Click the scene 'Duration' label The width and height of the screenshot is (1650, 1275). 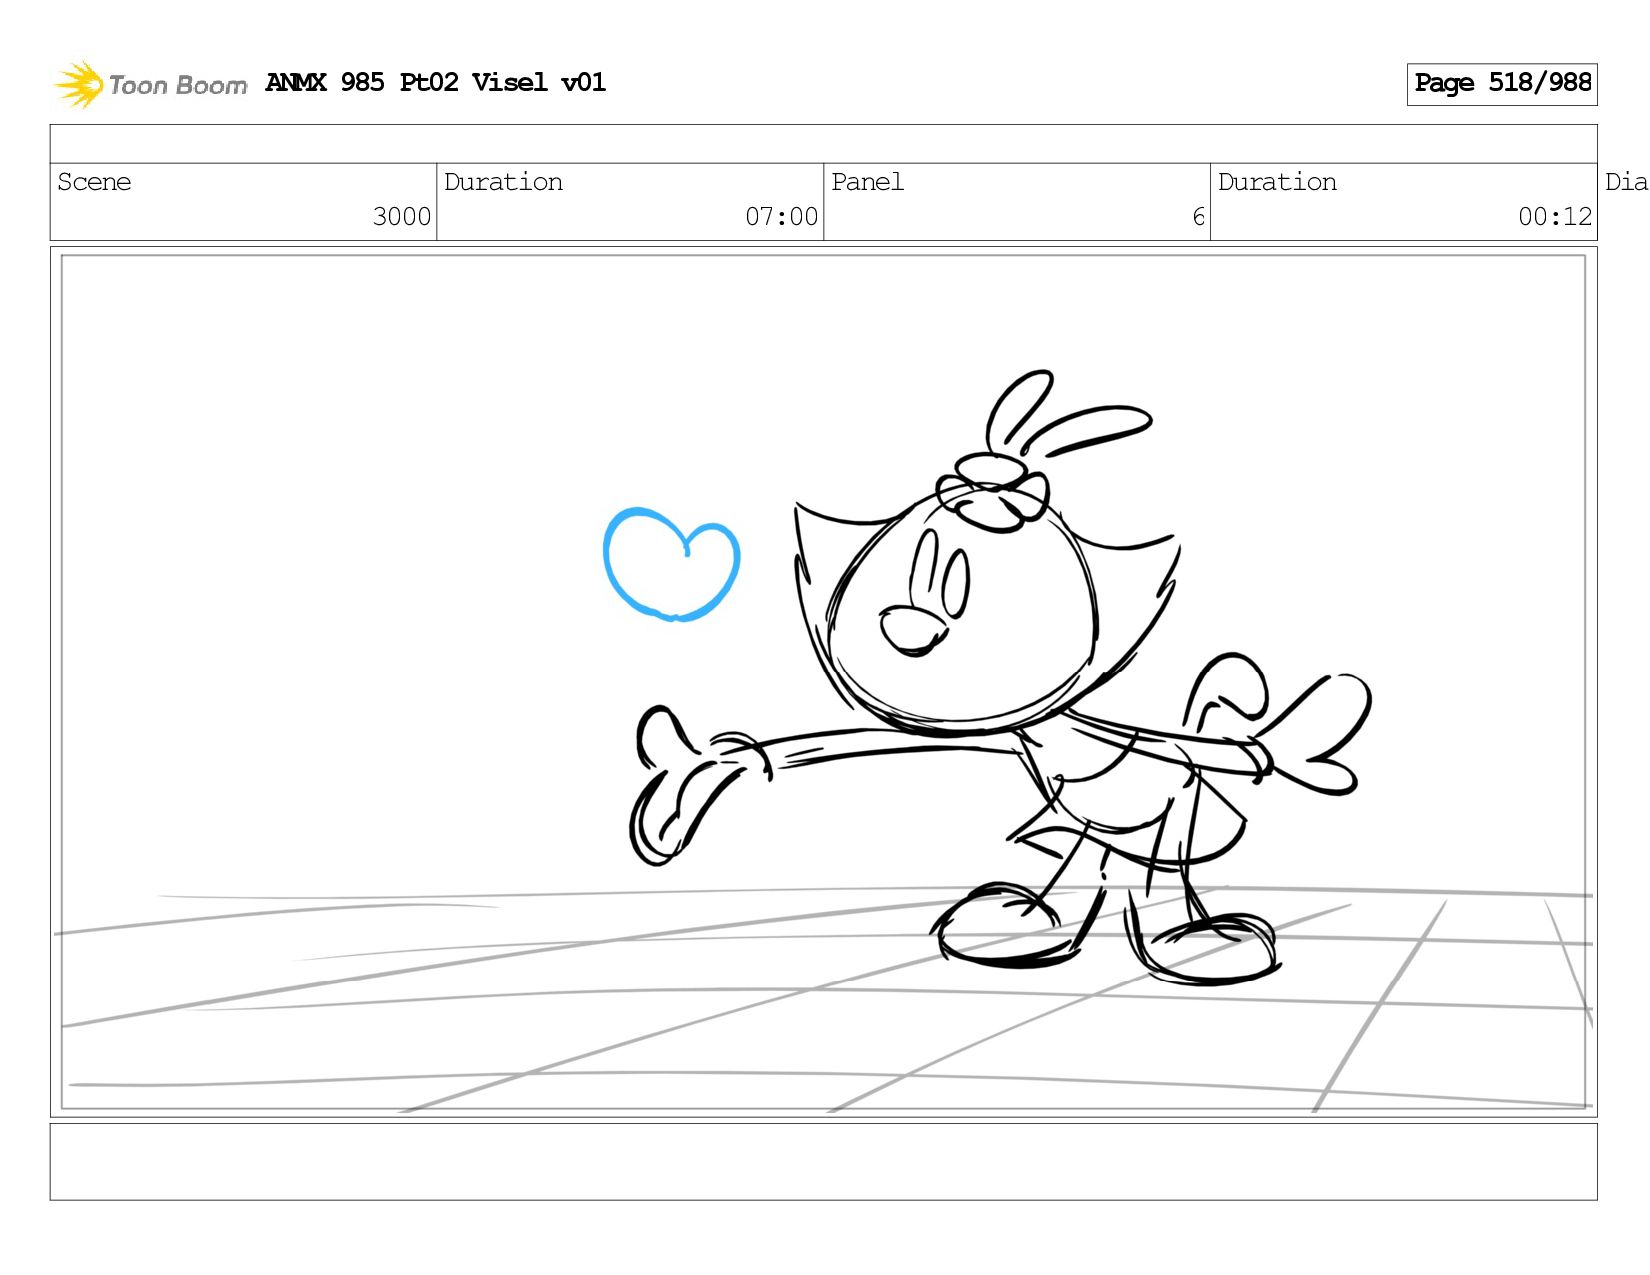tap(503, 182)
